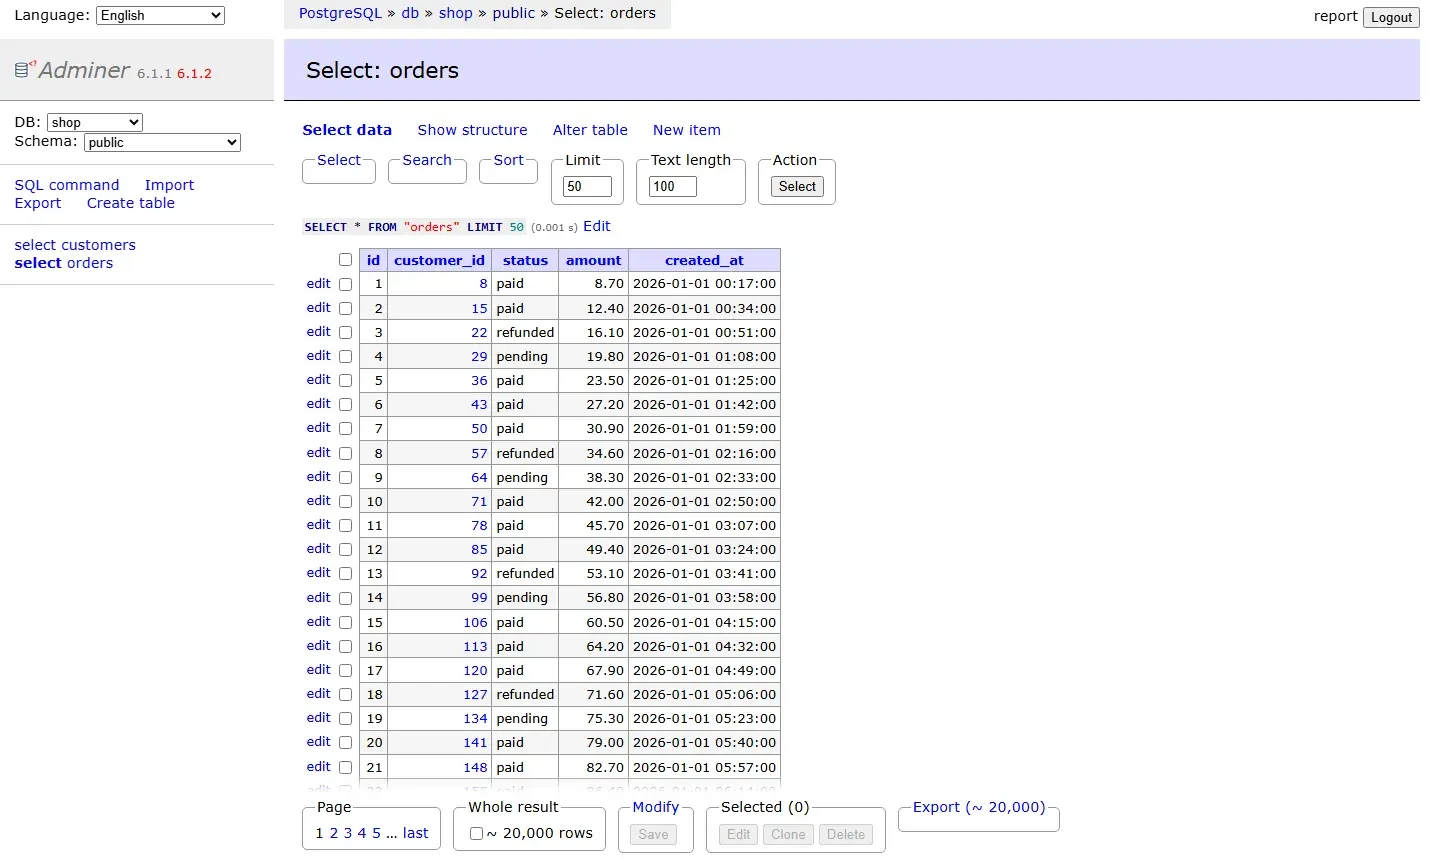
Task: Open the Schema dropdown
Action: pos(162,142)
